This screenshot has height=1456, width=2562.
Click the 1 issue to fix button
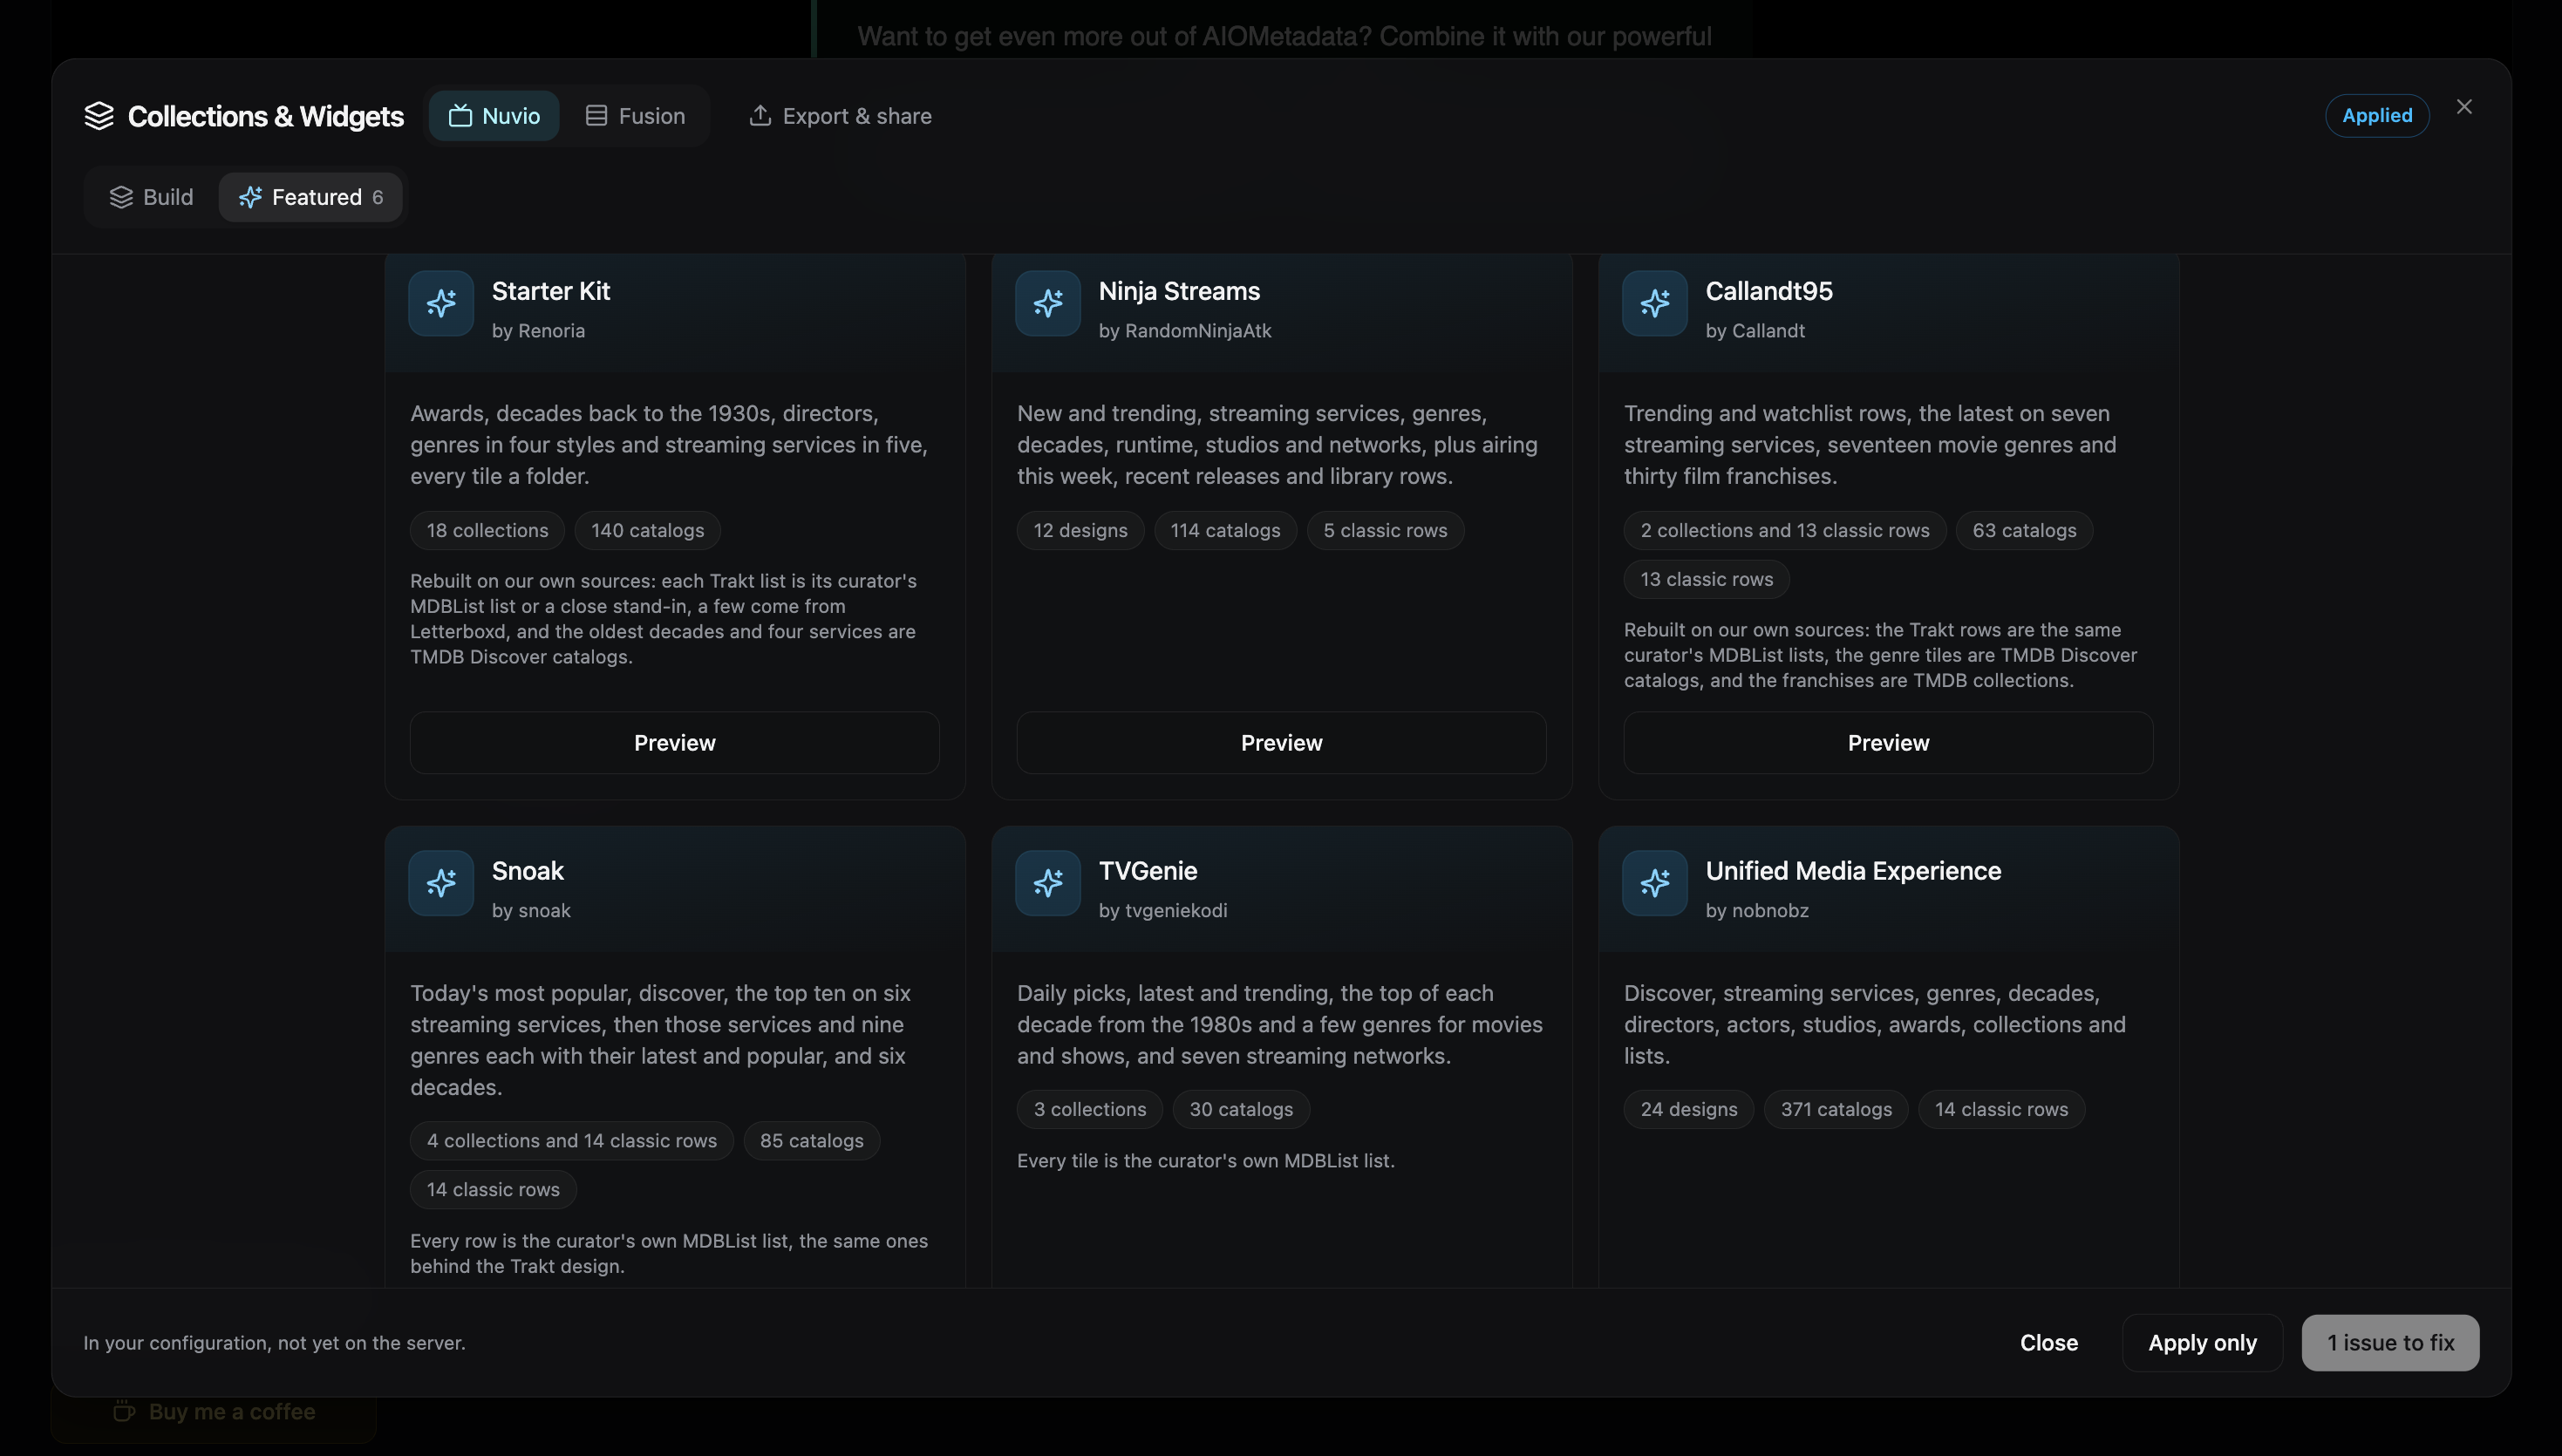point(2390,1343)
